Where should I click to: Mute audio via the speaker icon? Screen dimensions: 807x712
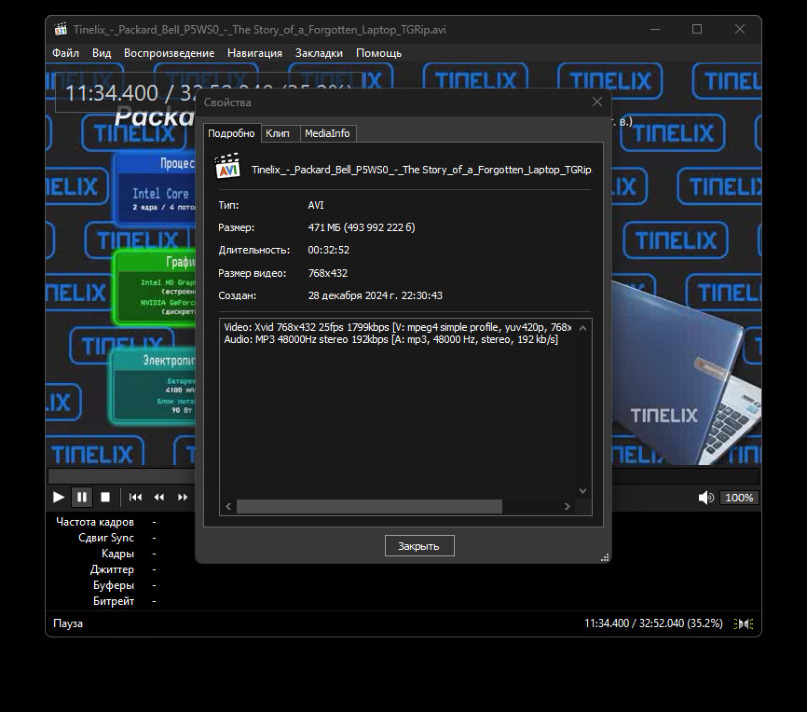pos(706,497)
